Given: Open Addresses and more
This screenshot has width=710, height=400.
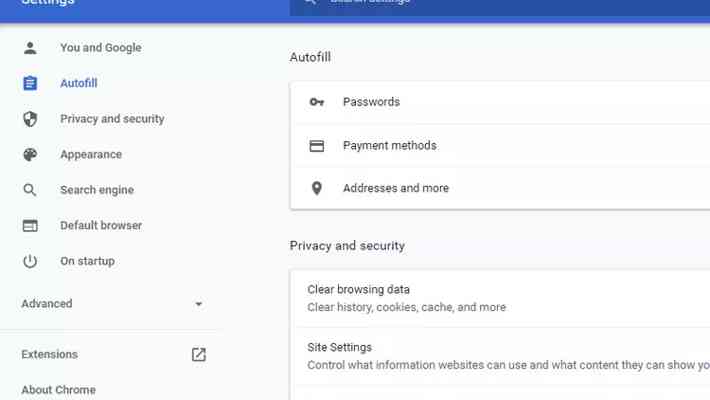Looking at the screenshot, I should 500,188.
